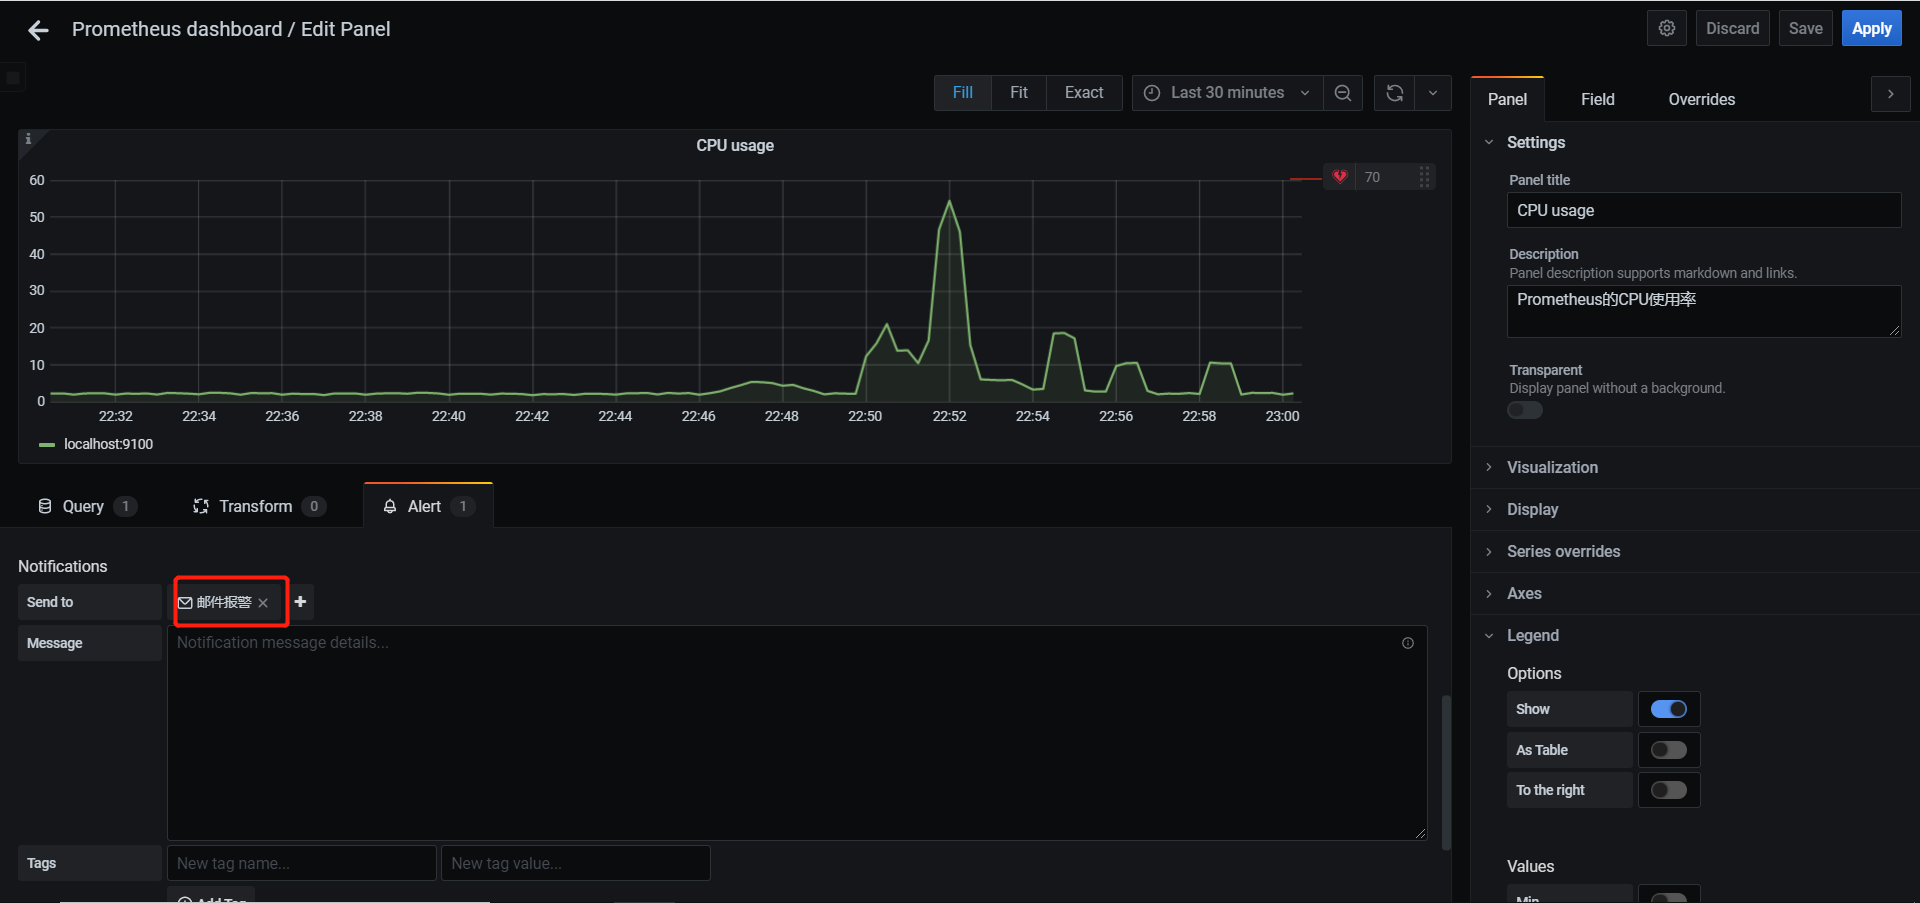Switch to the Transform tab
This screenshot has height=903, width=1920.
coord(258,506)
